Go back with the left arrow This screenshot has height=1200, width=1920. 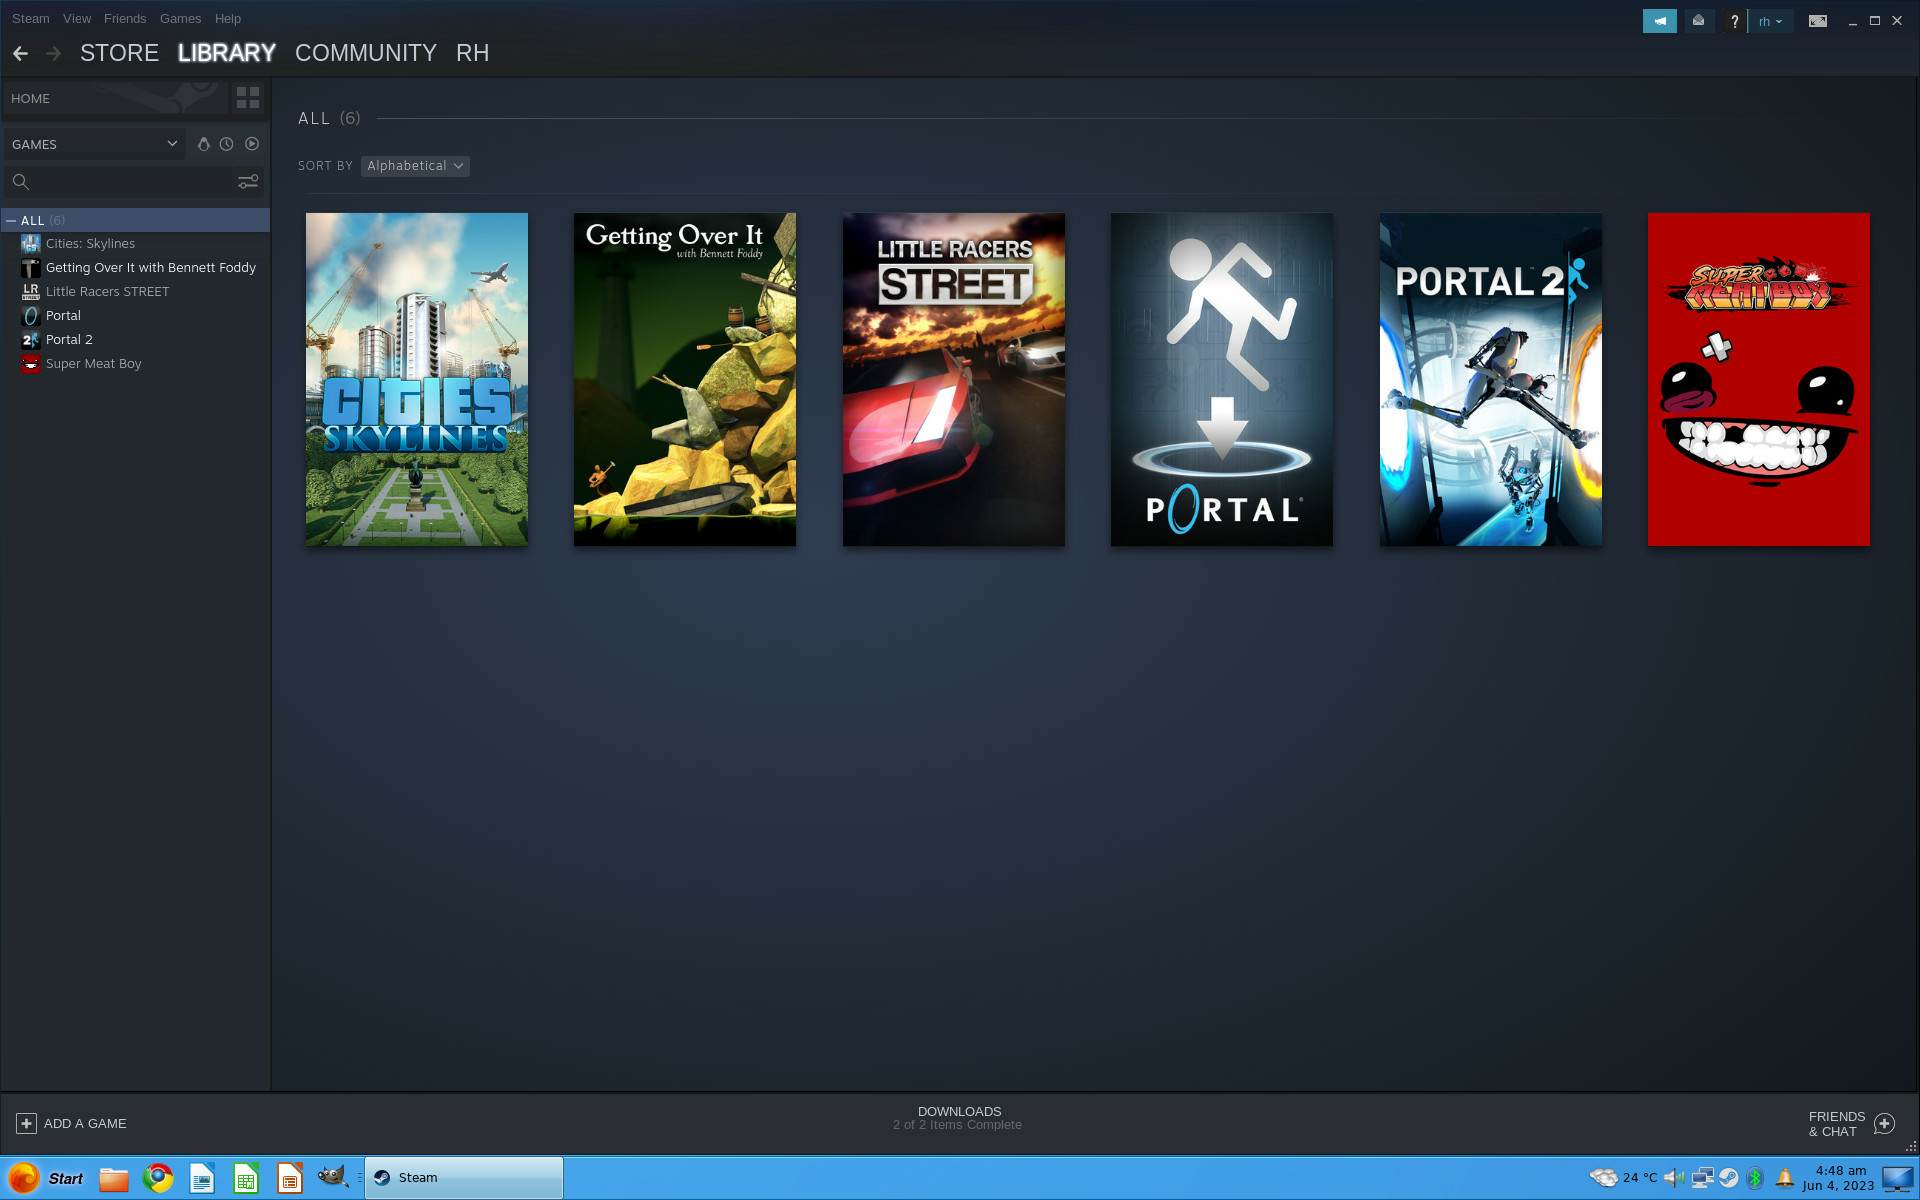[20, 53]
